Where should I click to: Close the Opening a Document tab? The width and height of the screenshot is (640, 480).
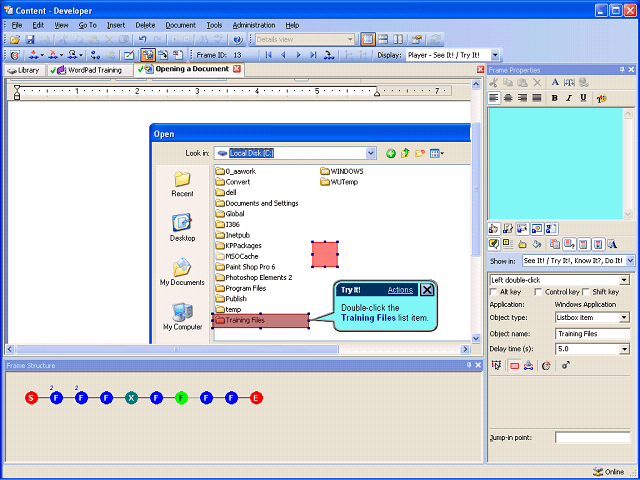tap(237, 69)
